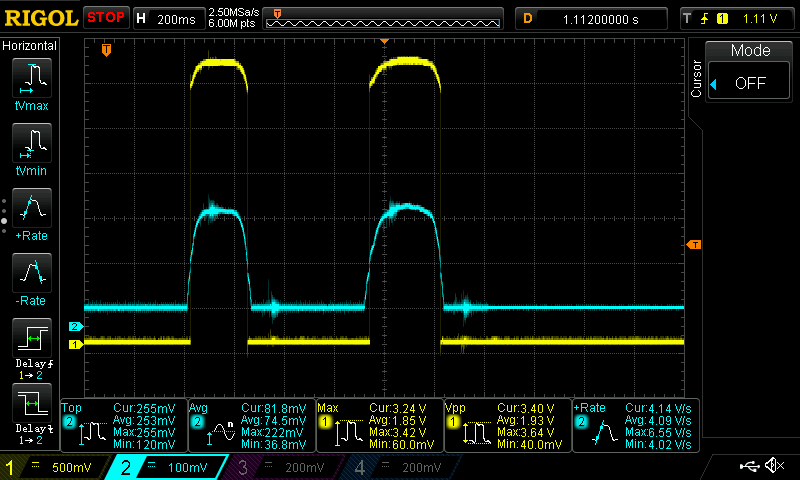Viewport: 800px width, 480px height.
Task: Click the +Rate measurement result box
Action: click(x=636, y=426)
